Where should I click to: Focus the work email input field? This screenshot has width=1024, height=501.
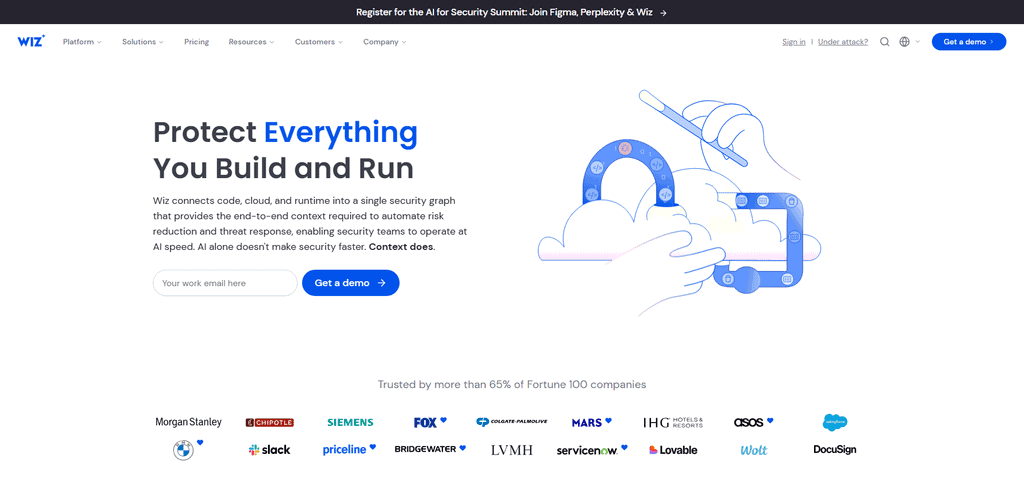click(225, 283)
